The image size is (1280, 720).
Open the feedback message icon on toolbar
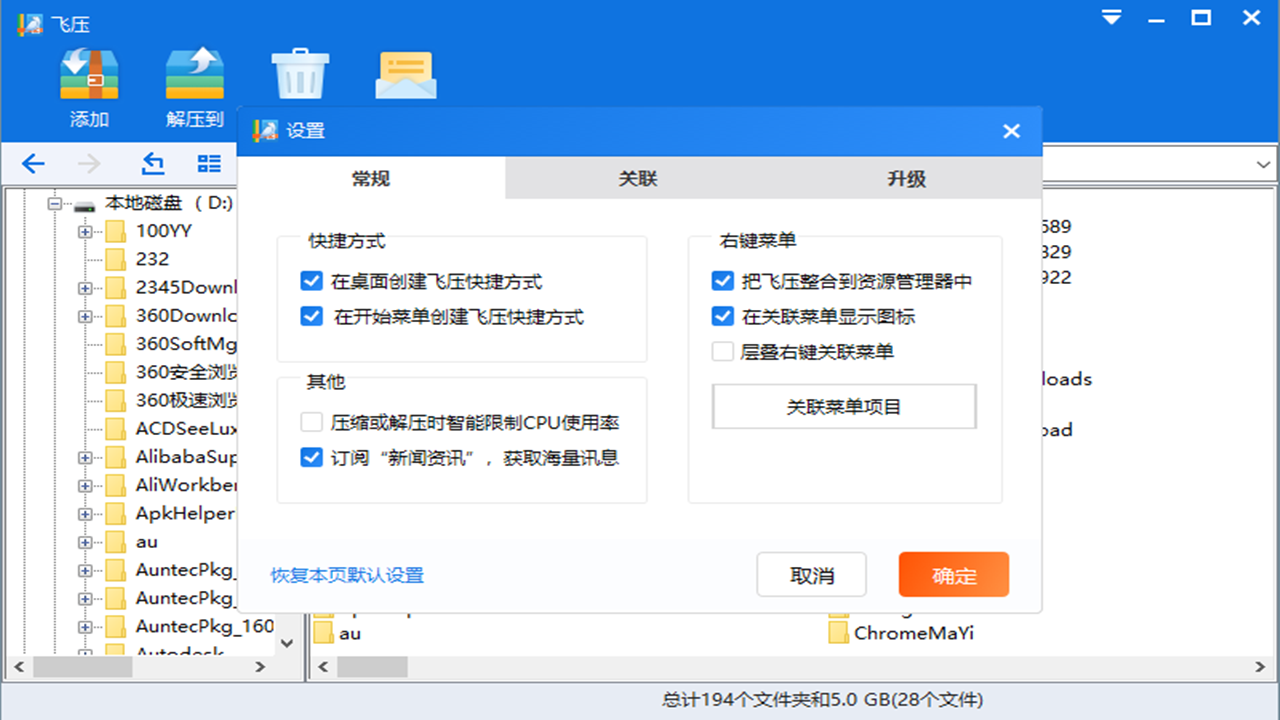point(405,73)
